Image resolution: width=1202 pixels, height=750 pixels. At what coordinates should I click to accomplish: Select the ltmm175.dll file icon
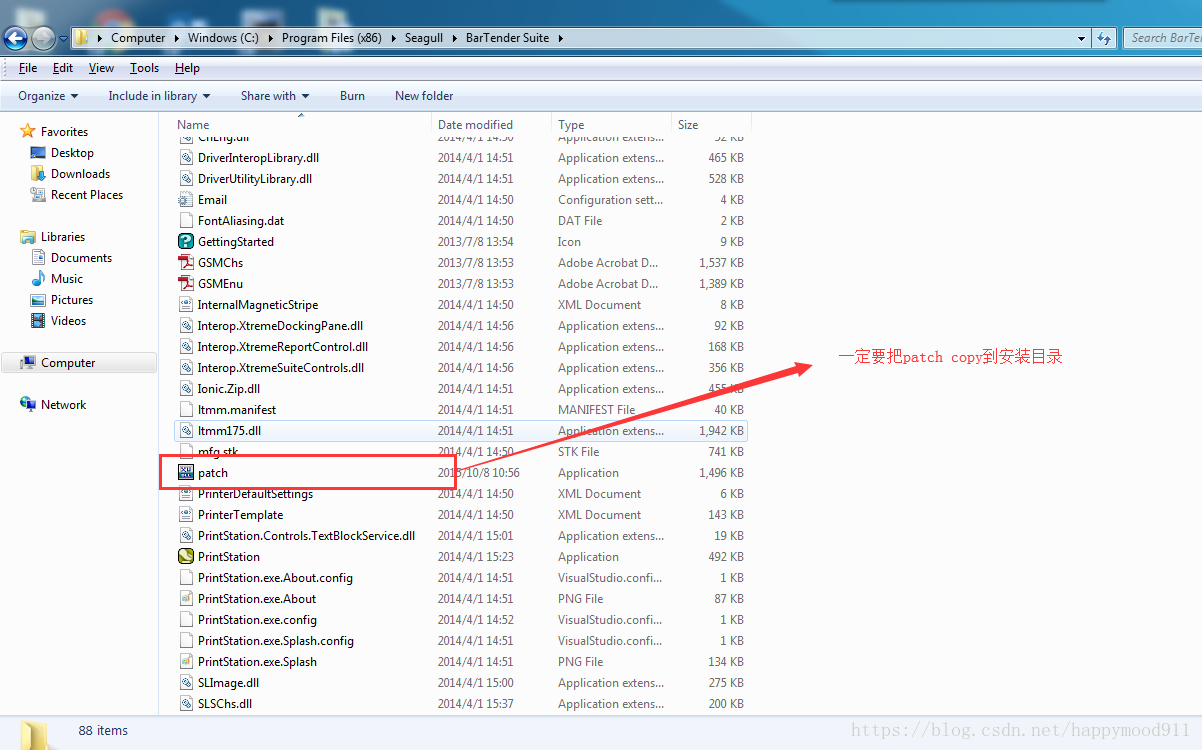pos(186,431)
